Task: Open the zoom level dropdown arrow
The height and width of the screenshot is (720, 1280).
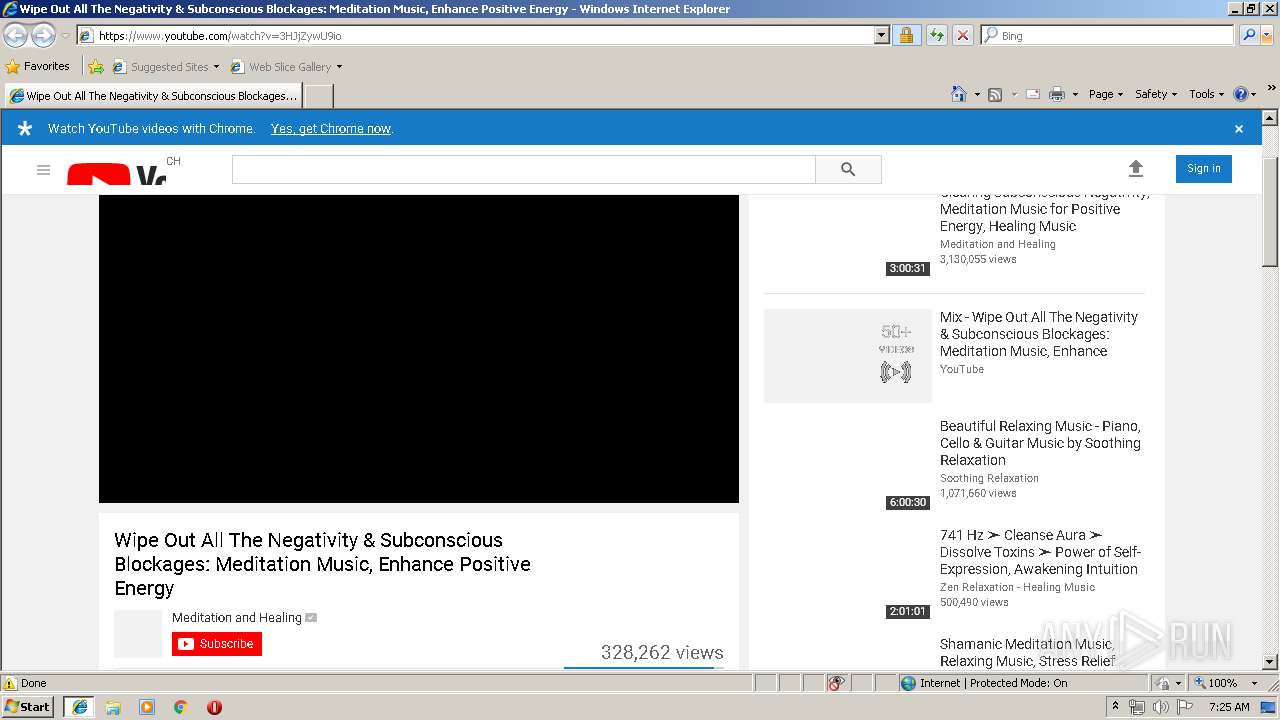Action: (x=1254, y=683)
